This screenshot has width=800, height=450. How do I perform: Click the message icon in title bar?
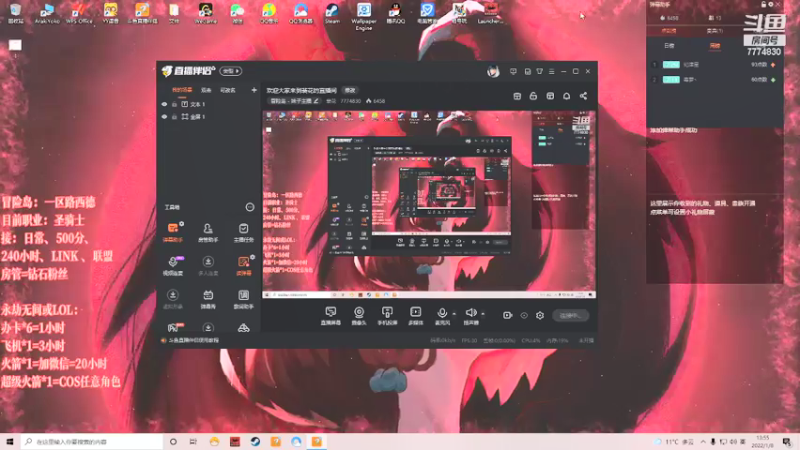click(x=513, y=71)
